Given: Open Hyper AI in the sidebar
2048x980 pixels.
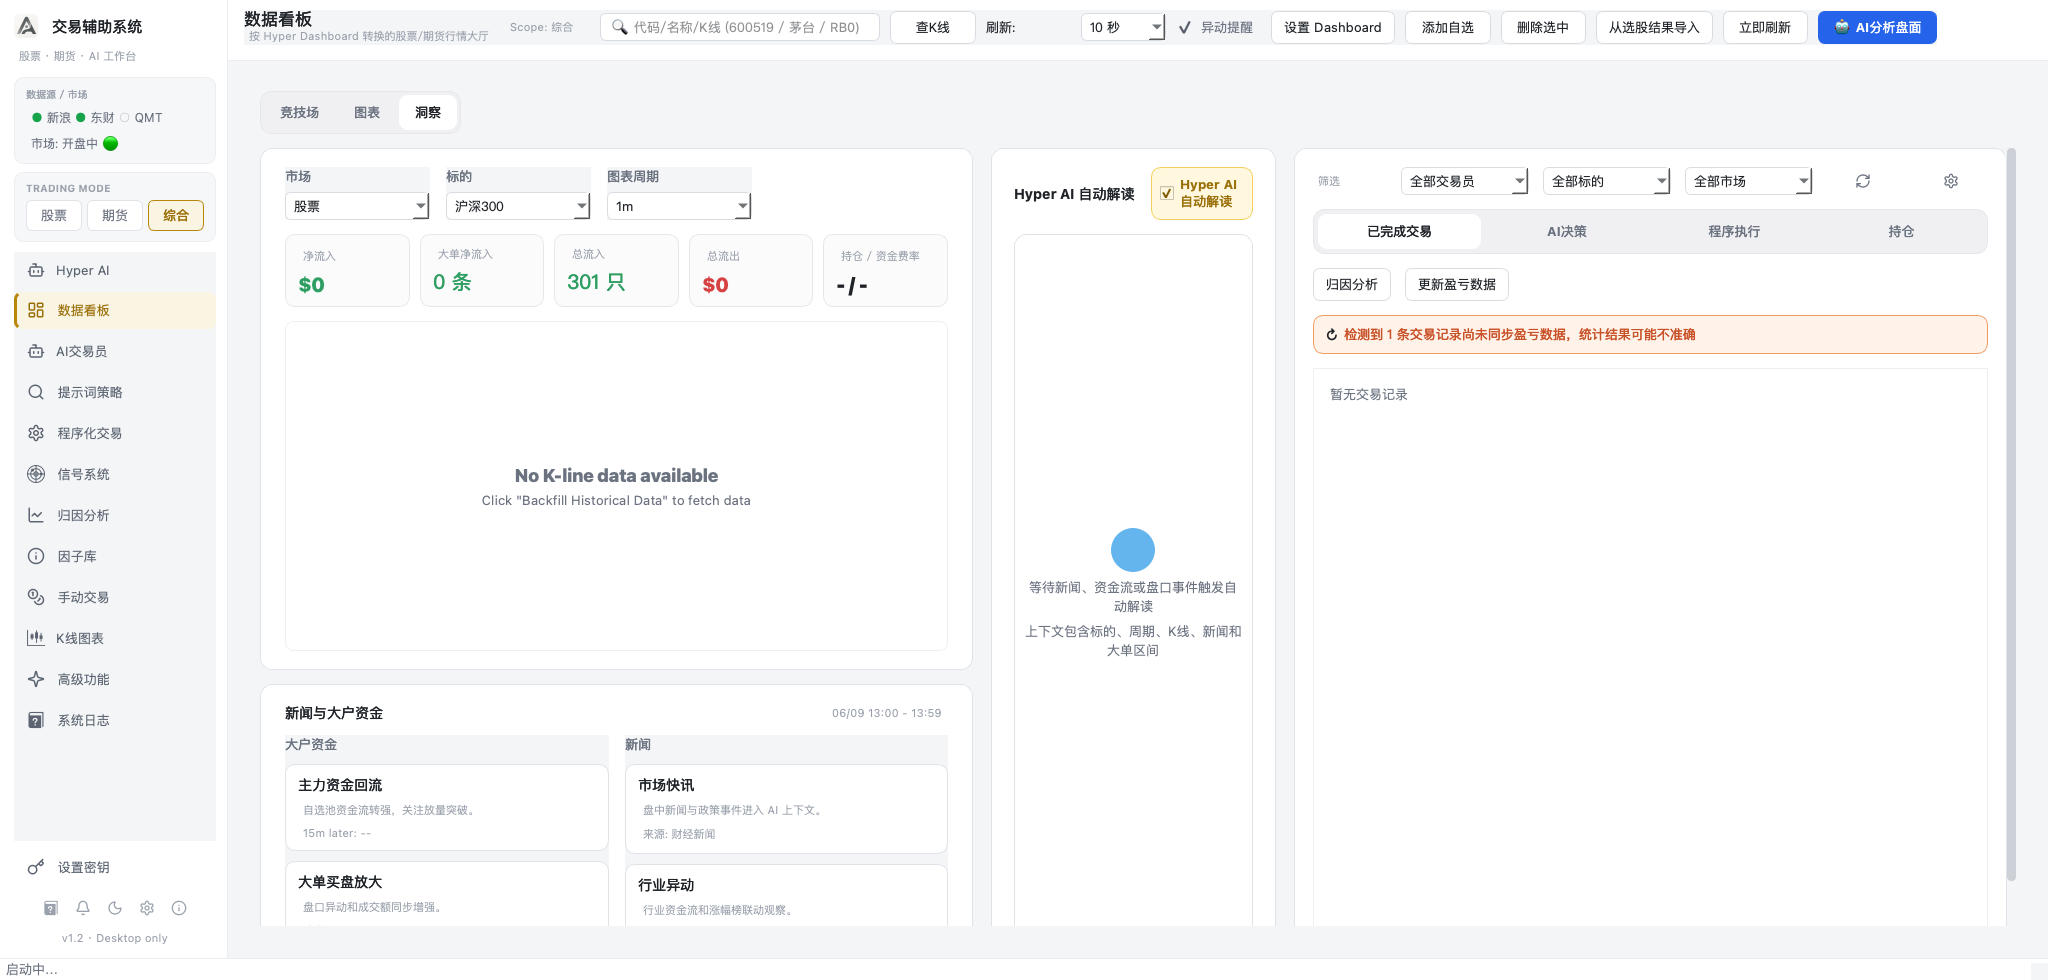Looking at the screenshot, I should click(x=115, y=270).
